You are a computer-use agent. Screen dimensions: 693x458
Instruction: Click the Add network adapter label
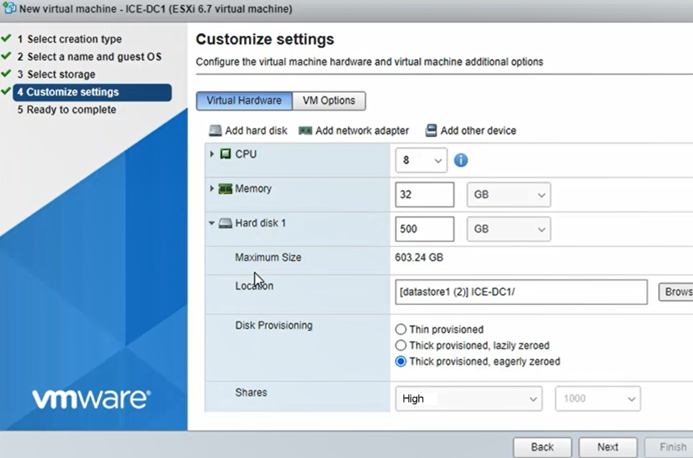pyautogui.click(x=362, y=131)
